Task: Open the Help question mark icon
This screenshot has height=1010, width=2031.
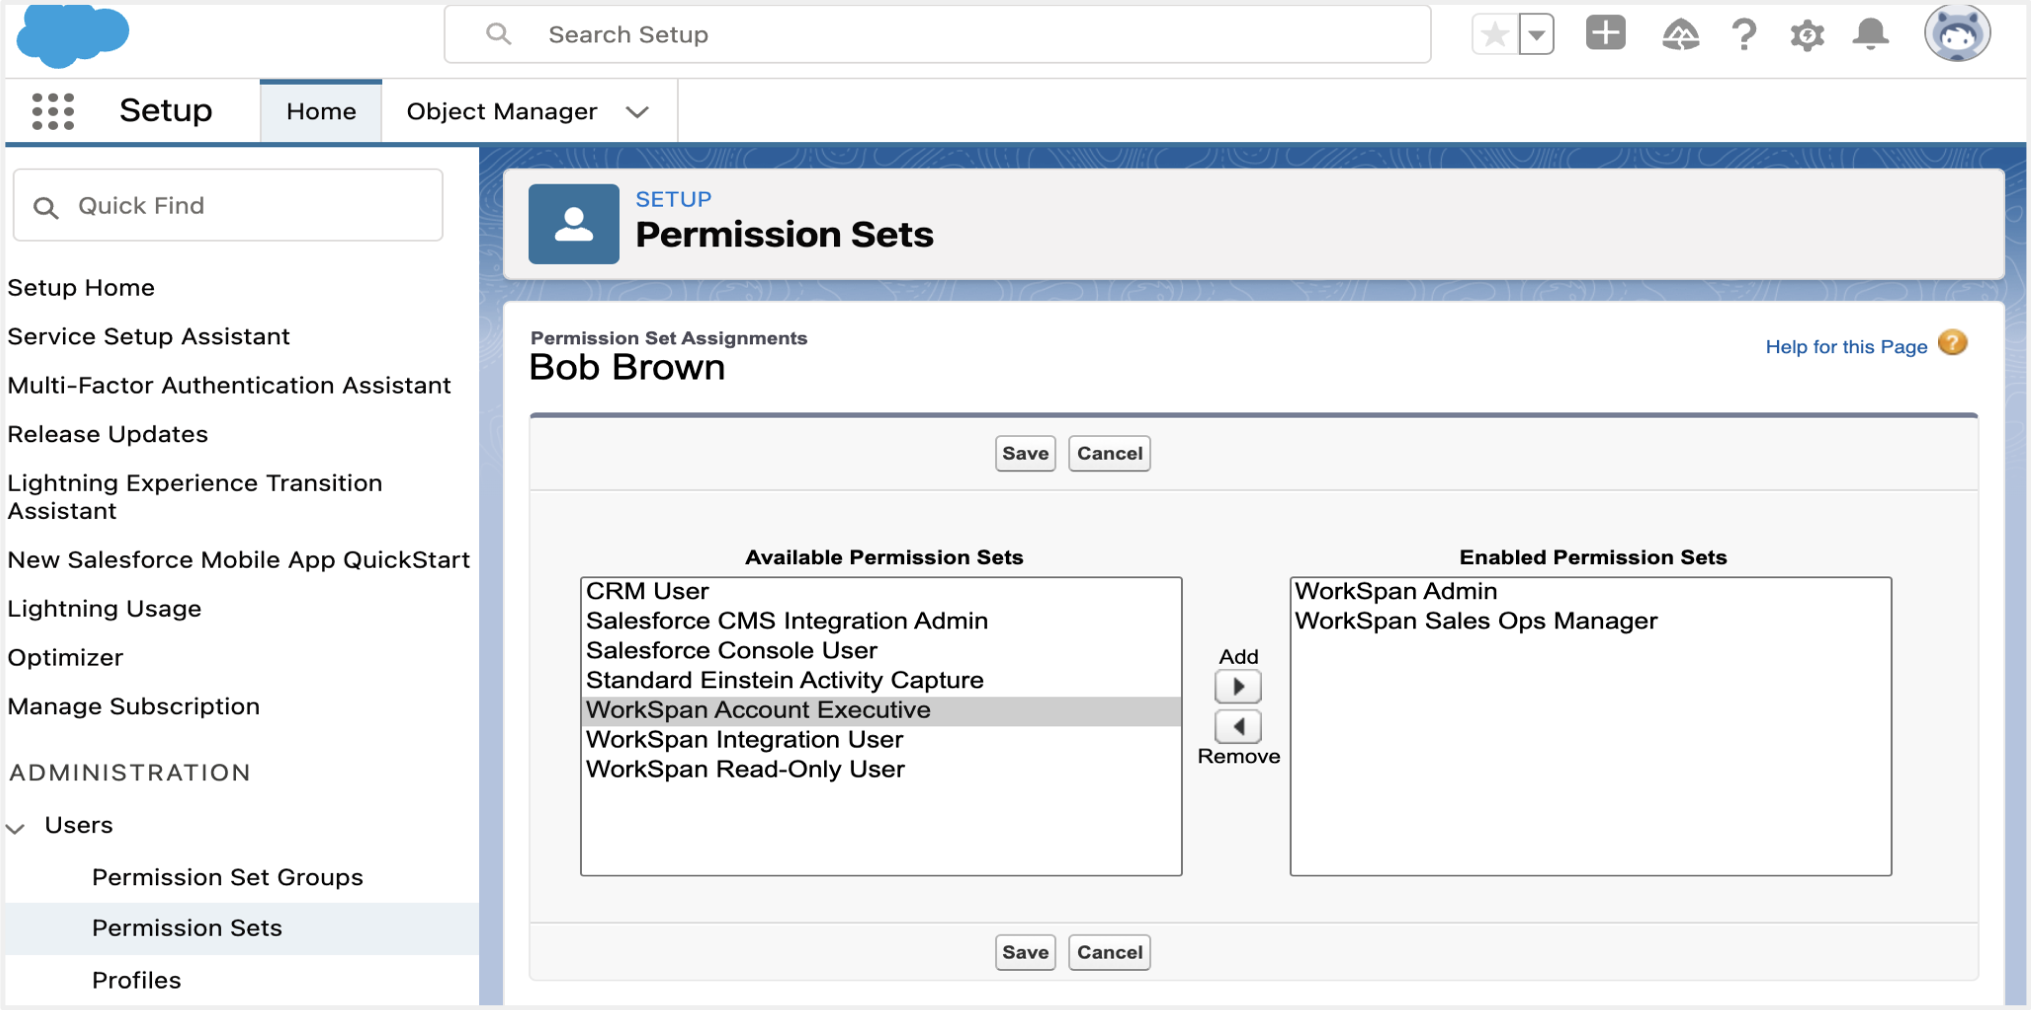Action: pyautogui.click(x=1744, y=35)
